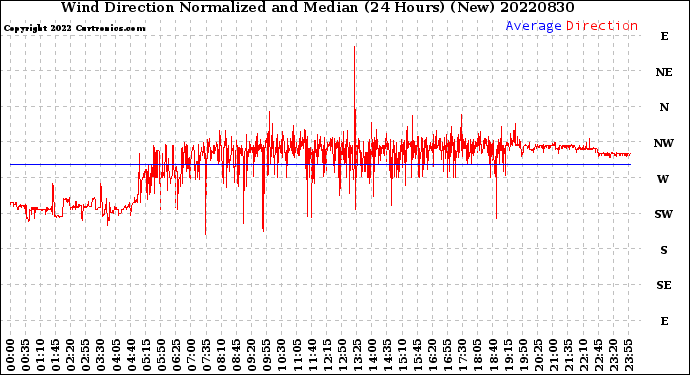Click the 06:25 time label
The image size is (690, 375).
[x=176, y=356]
